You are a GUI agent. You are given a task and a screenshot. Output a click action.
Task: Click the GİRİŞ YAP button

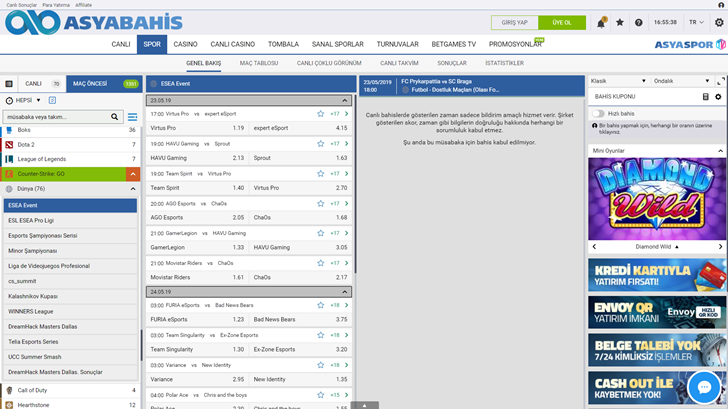(x=514, y=23)
